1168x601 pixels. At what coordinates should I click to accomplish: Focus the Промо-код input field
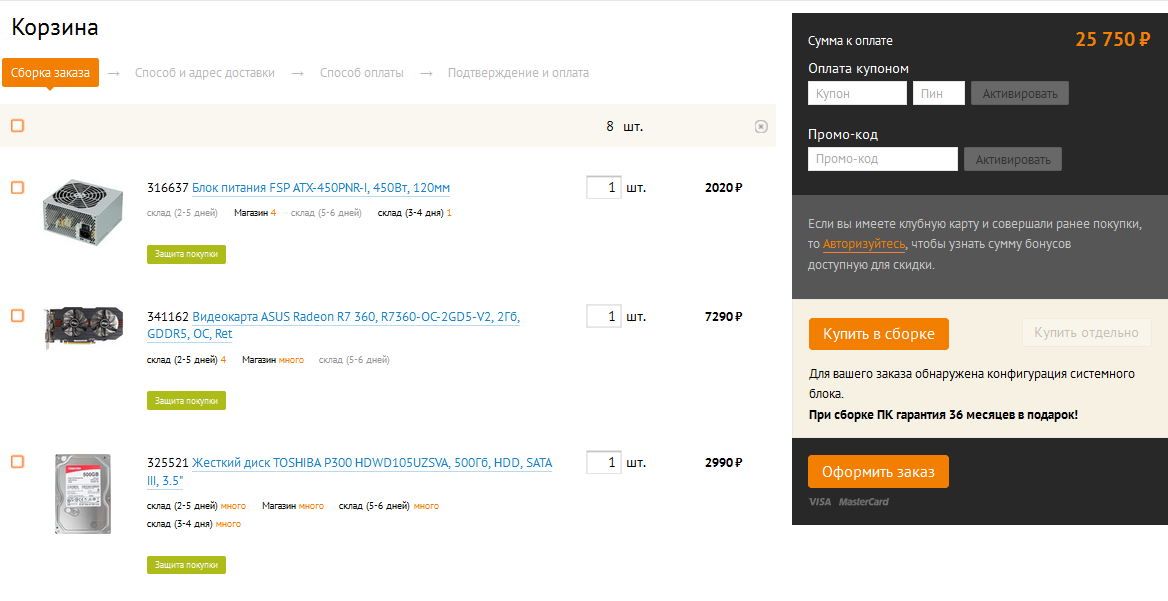[883, 159]
